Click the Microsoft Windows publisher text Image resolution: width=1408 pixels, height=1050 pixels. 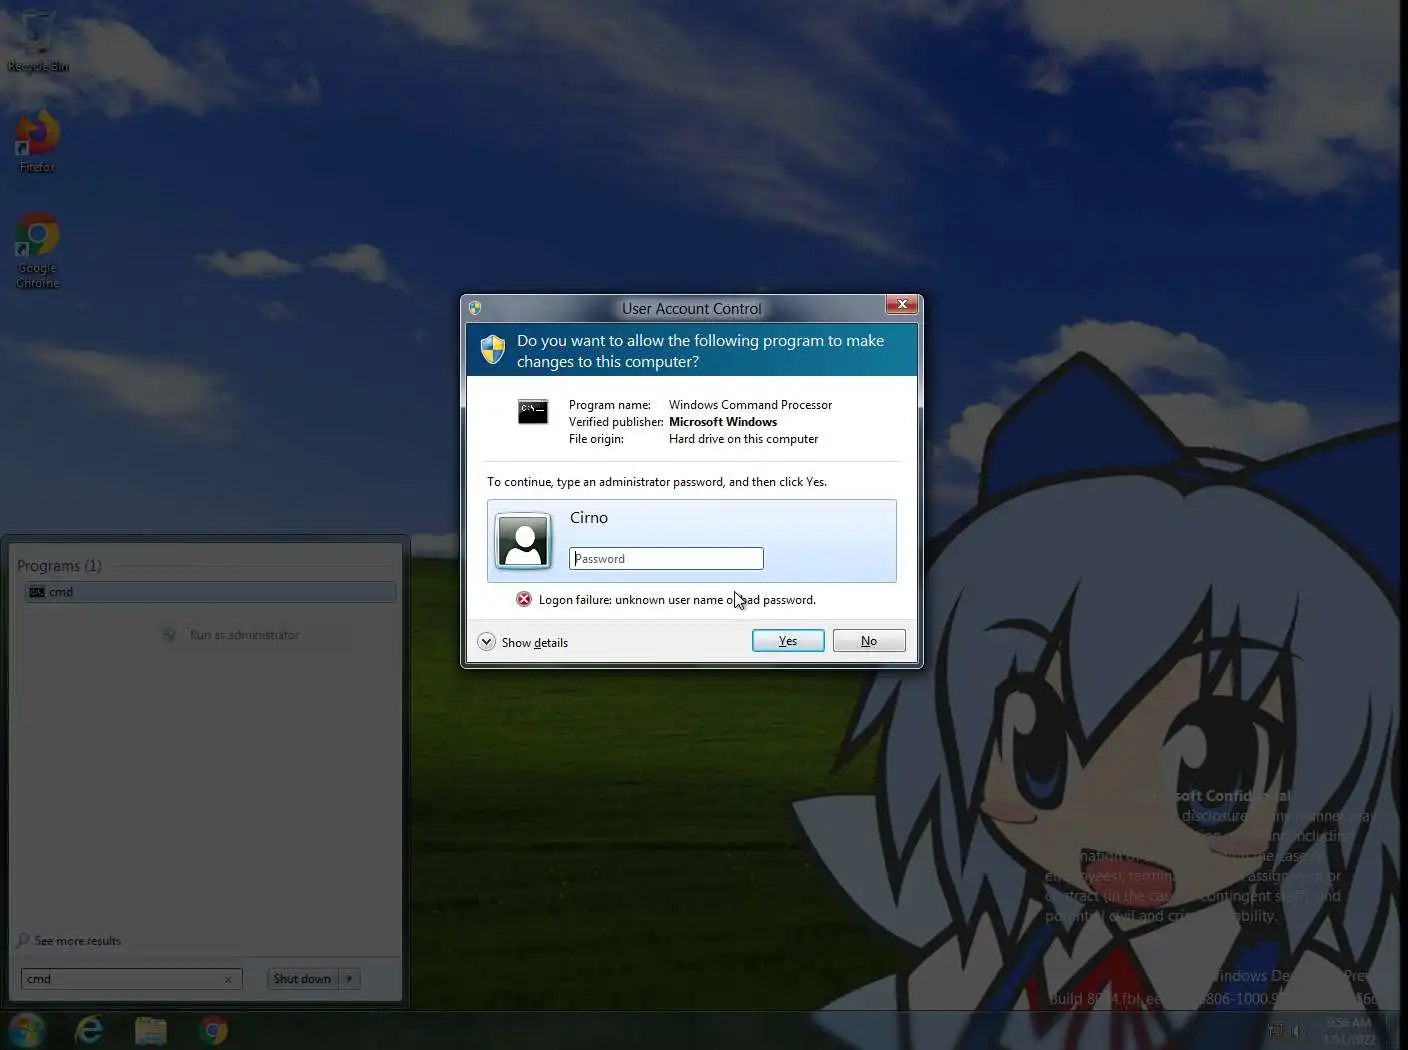coord(723,422)
